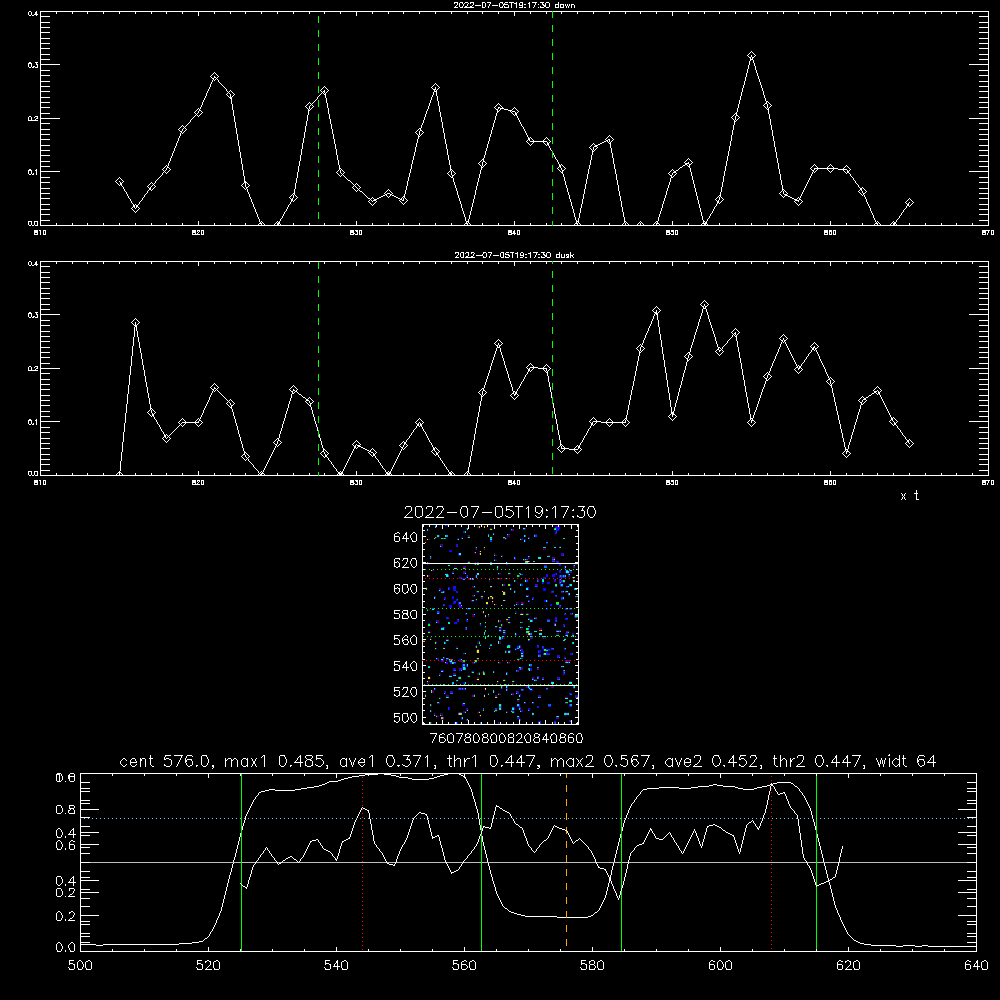Click the dawn plot peak diamond near 835
Image resolution: width=1000 pixels, height=1000 pixels.
435,87
